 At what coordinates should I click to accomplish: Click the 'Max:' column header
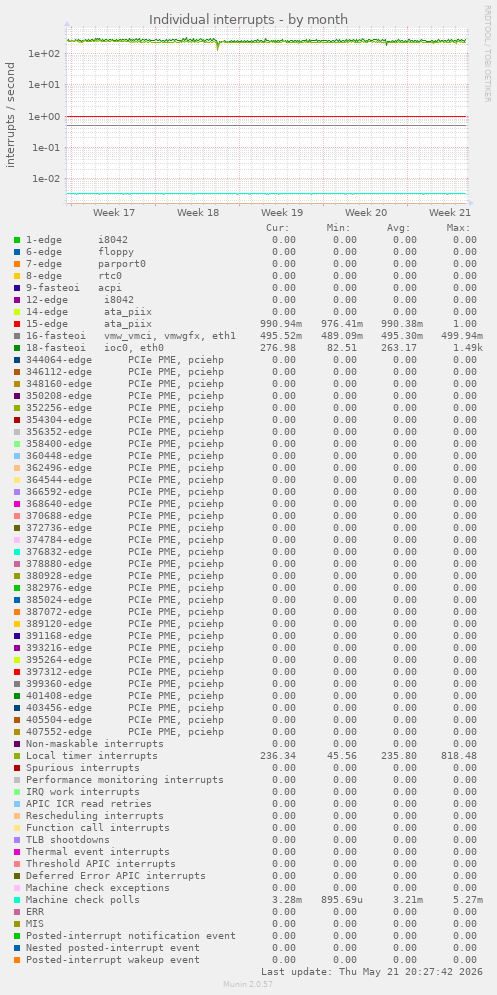[x=458, y=228]
